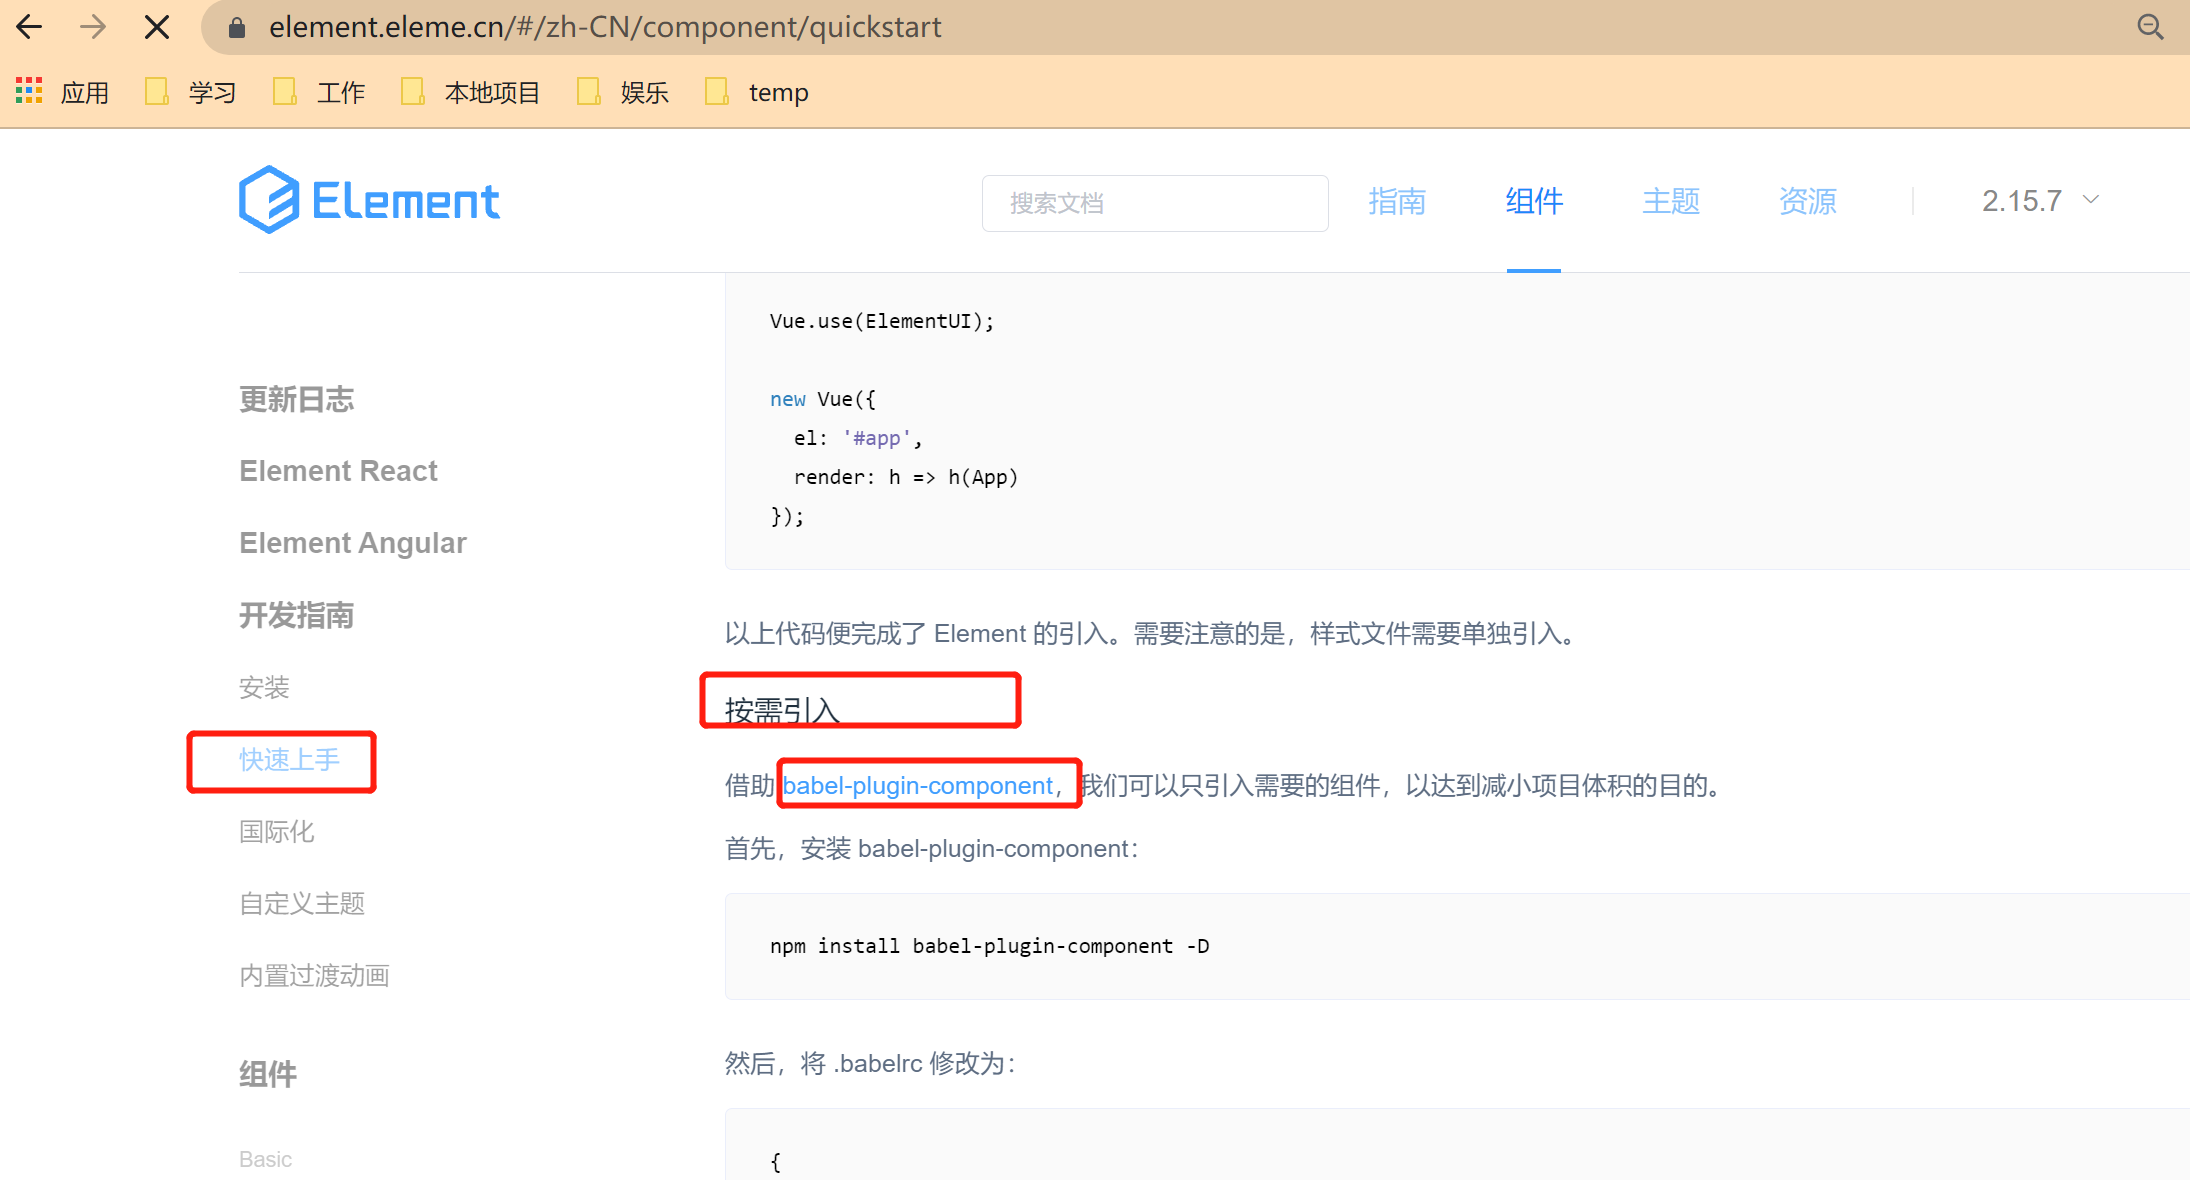2190x1180 pixels.
Task: Click the new Vue({ code line
Action: pos(822,399)
